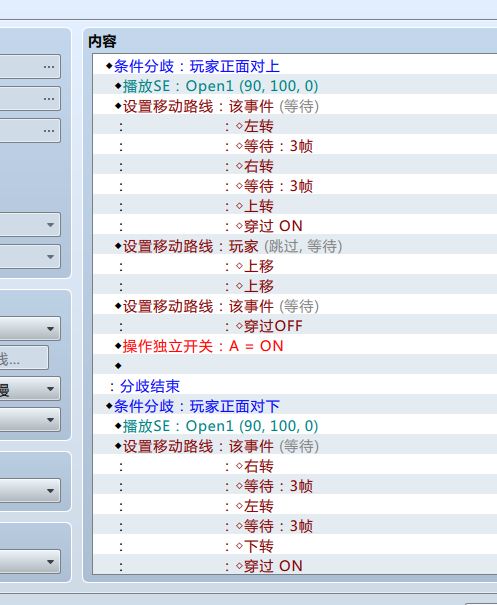Screen dimensions: 497x605
Task: Select the ◇下转 movement command row
Action: pos(295,546)
